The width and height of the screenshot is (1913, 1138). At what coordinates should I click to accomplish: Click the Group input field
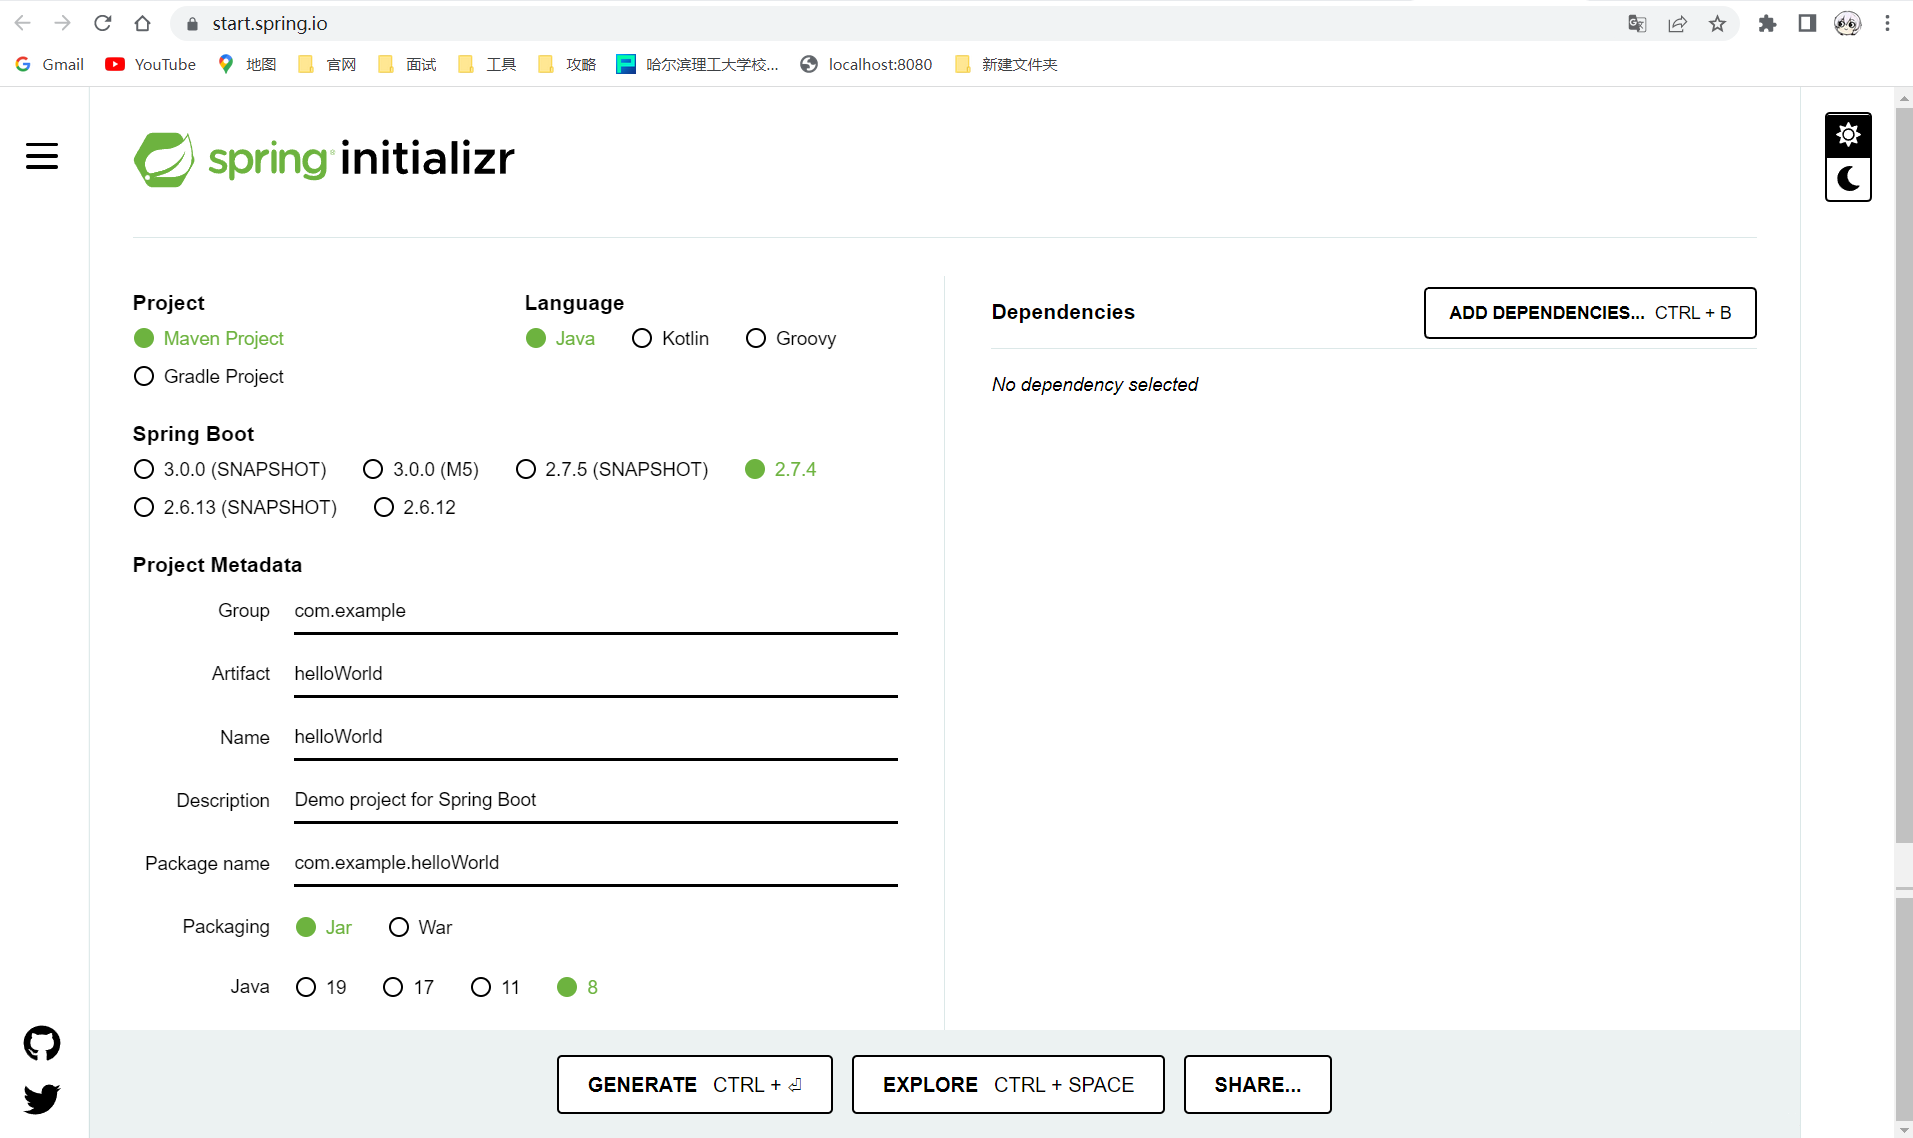[x=596, y=611]
